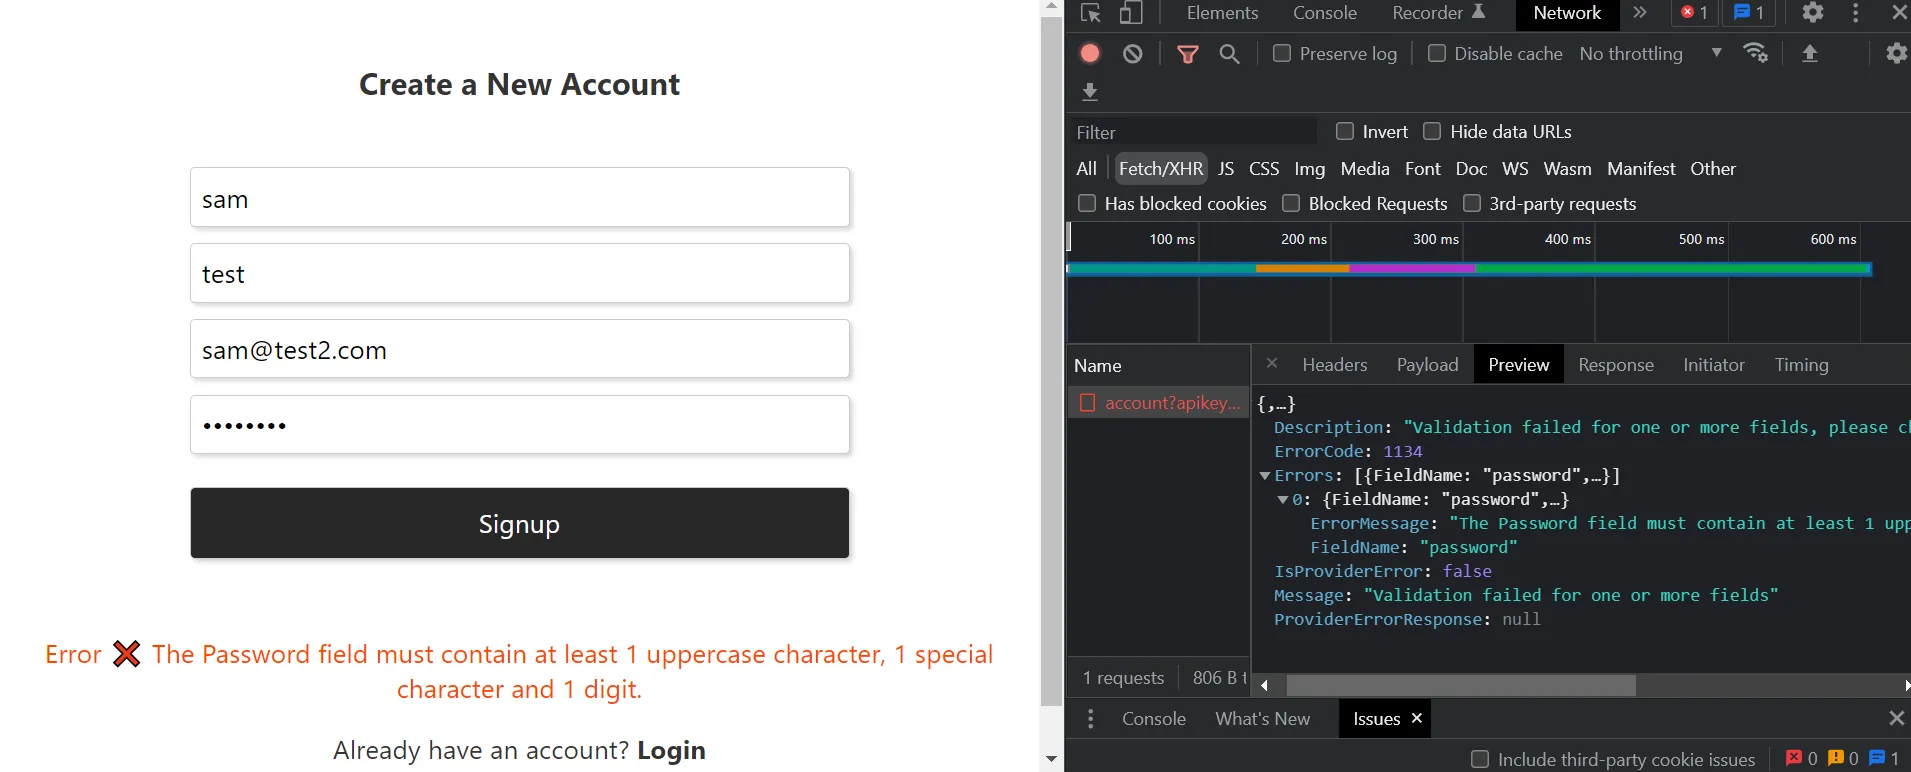
Task: Filter requests by All types
Action: click(1086, 169)
